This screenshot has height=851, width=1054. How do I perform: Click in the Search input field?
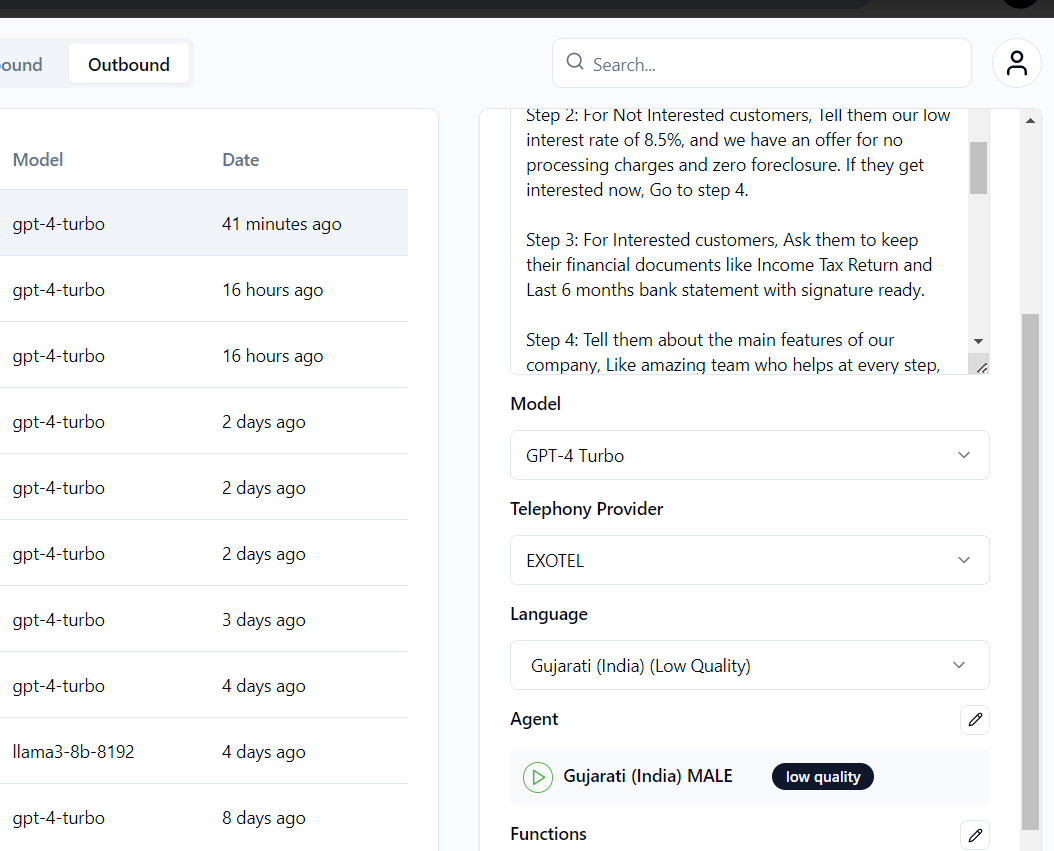(770, 65)
